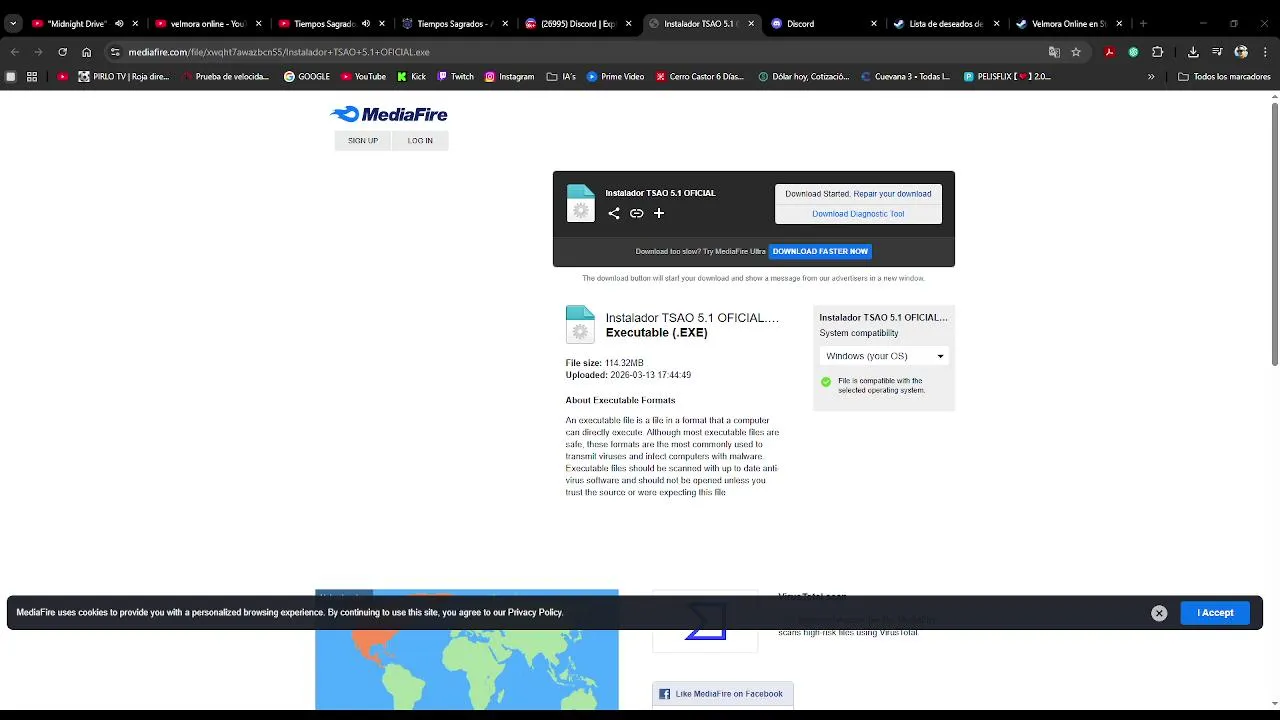Click Repair your download link

[892, 194]
